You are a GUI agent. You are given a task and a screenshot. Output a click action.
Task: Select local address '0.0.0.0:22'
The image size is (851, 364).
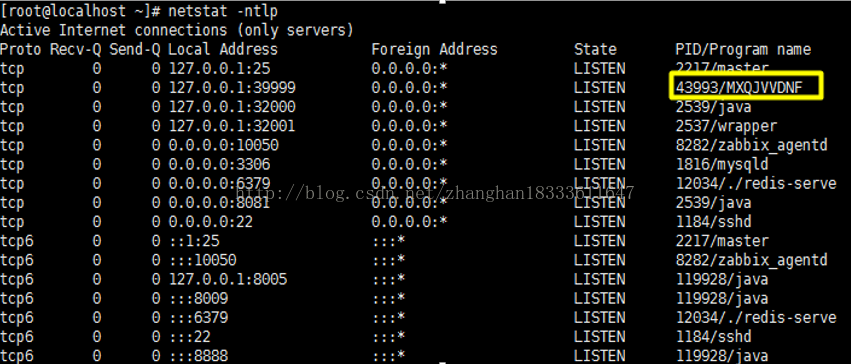pyautogui.click(x=211, y=221)
